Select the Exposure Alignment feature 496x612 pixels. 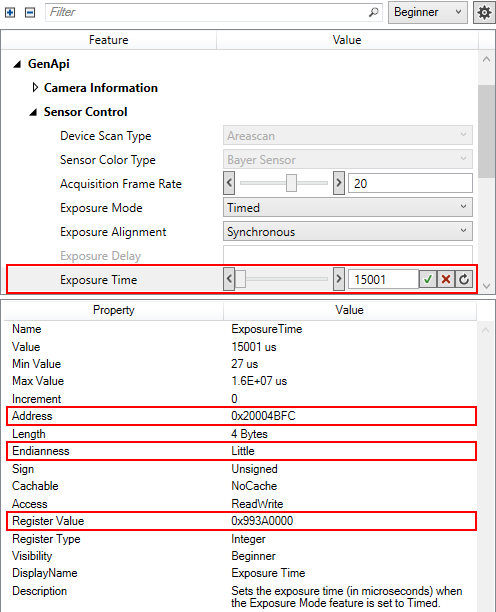[113, 232]
